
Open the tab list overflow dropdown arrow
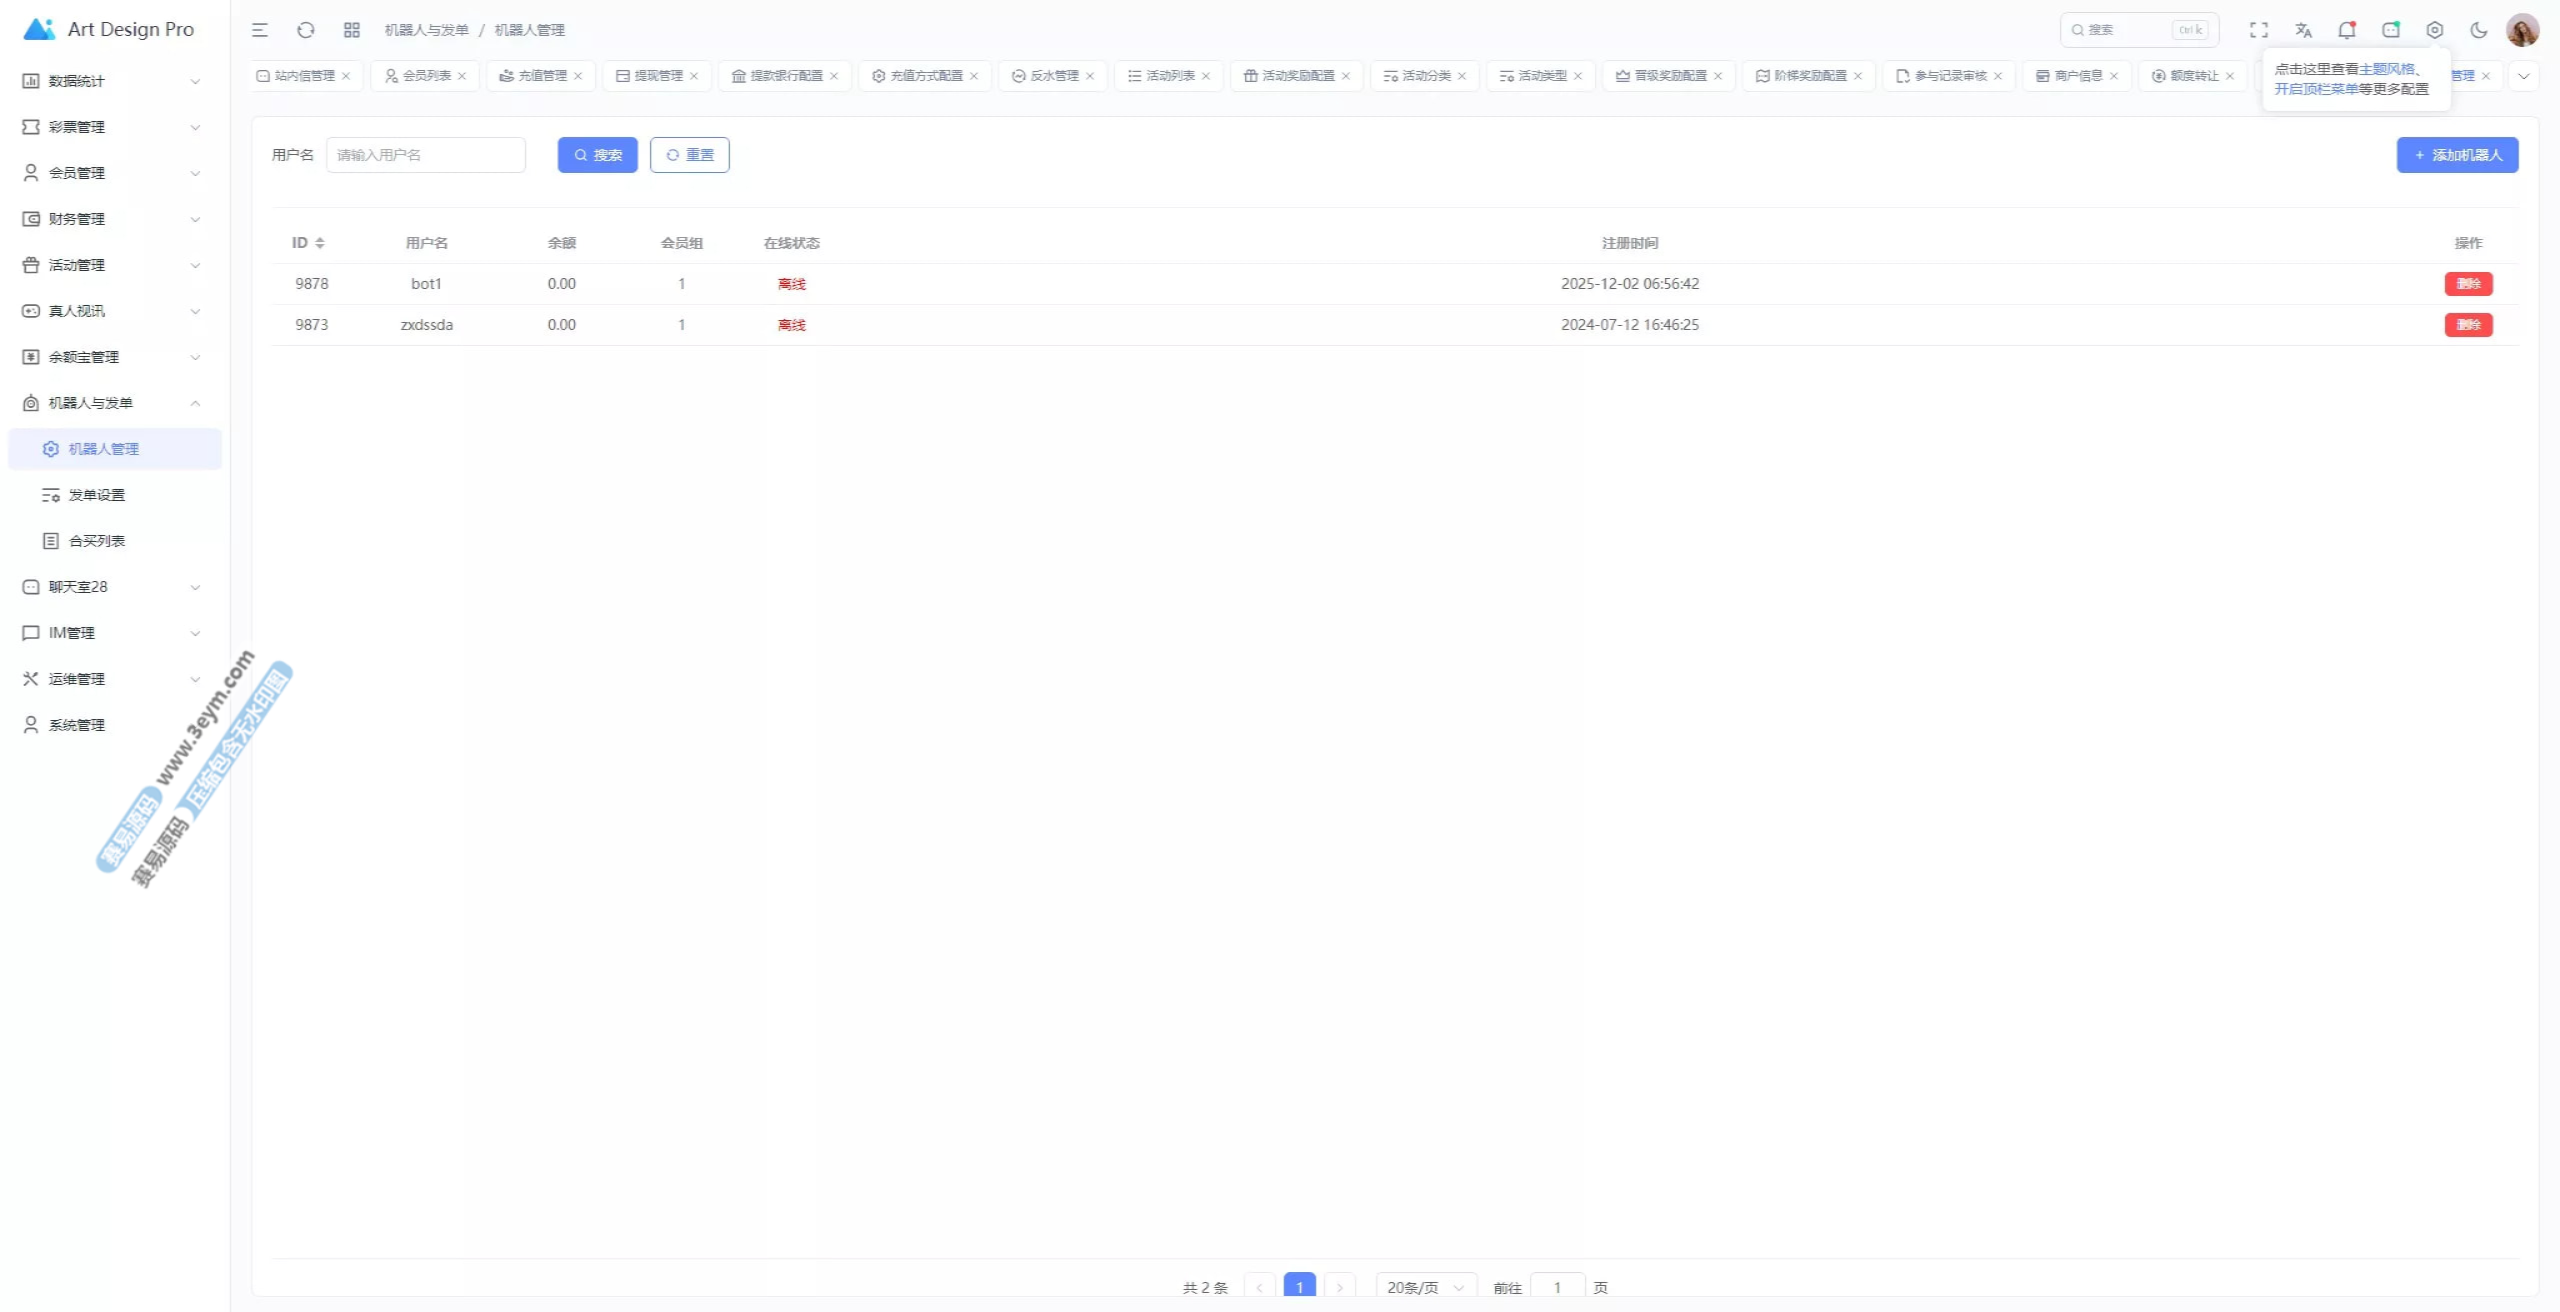tap(2524, 76)
